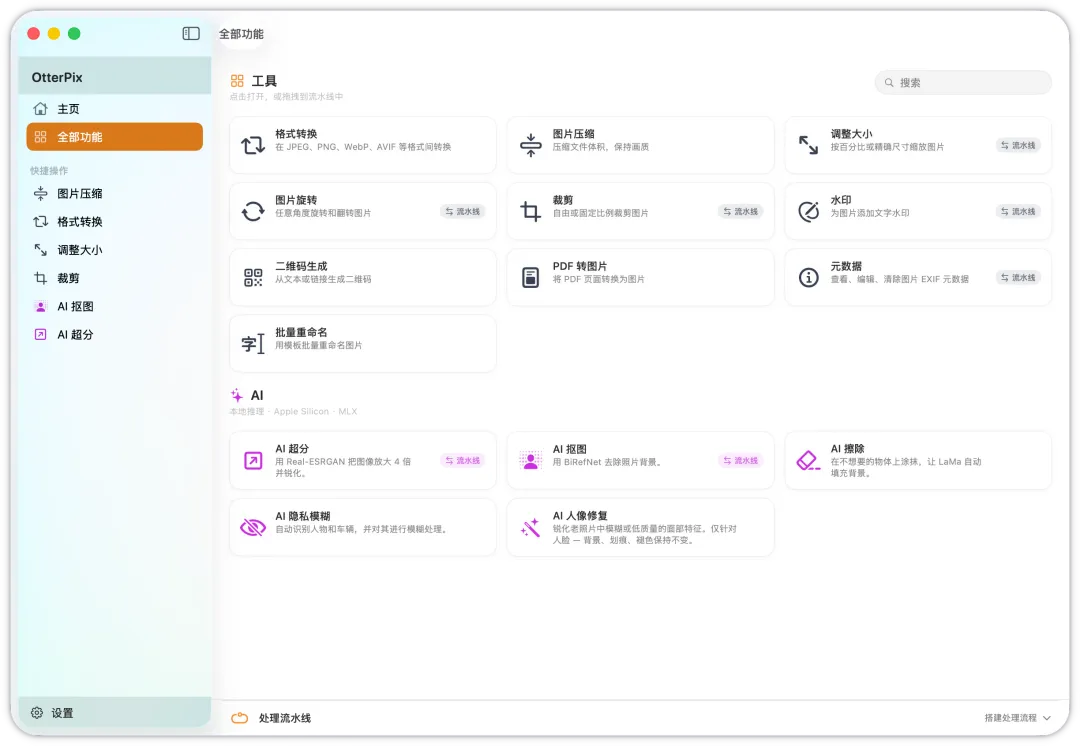
Task: Click the 流水线 badge on AI 超分 card
Action: (x=462, y=460)
